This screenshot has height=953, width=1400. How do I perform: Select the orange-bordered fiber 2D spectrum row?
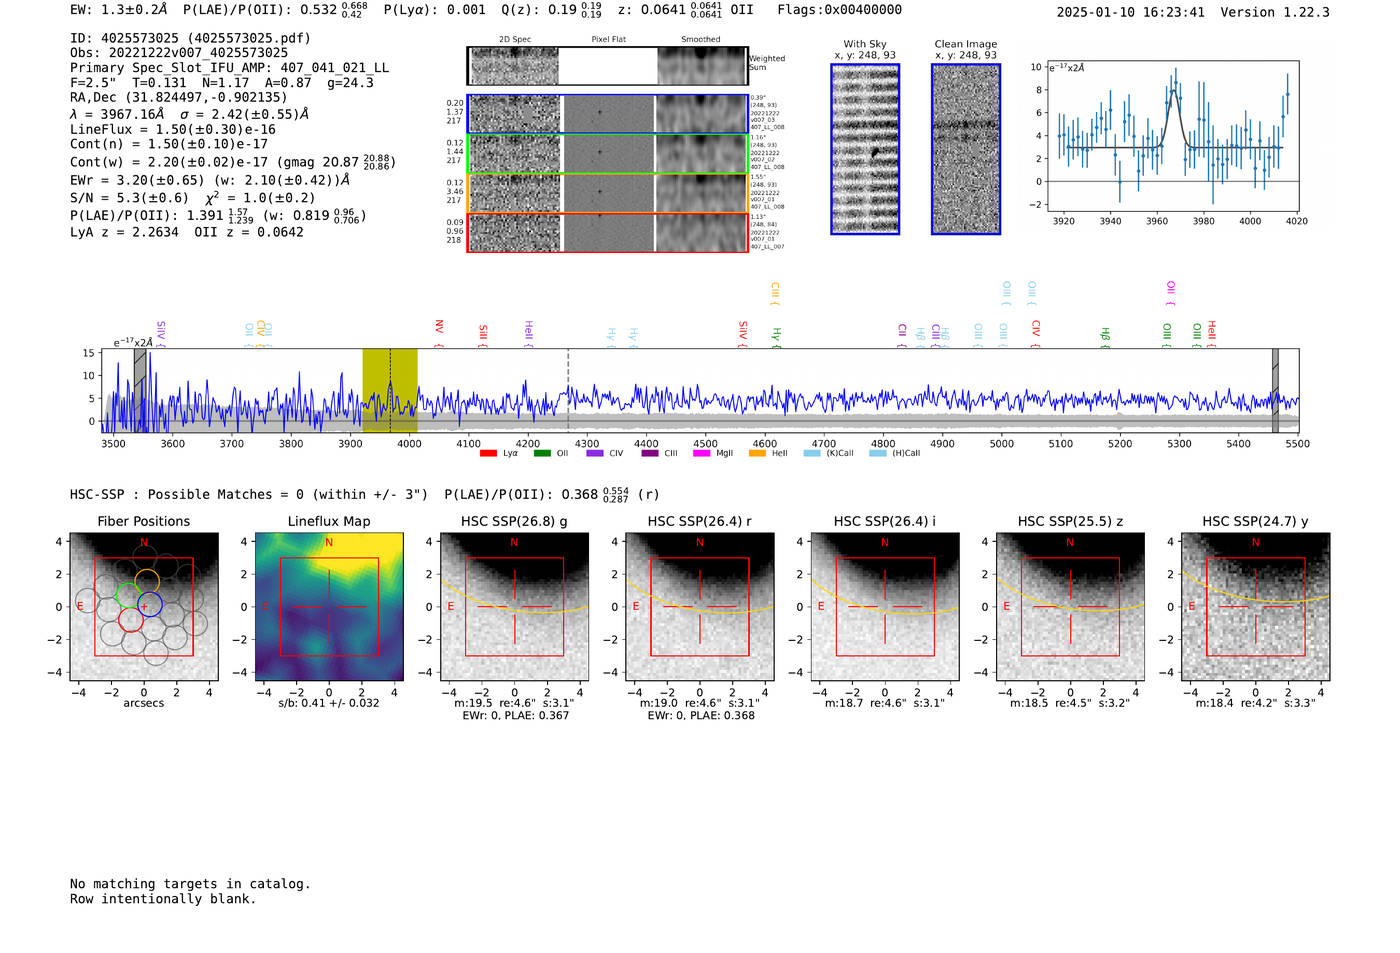tap(607, 193)
